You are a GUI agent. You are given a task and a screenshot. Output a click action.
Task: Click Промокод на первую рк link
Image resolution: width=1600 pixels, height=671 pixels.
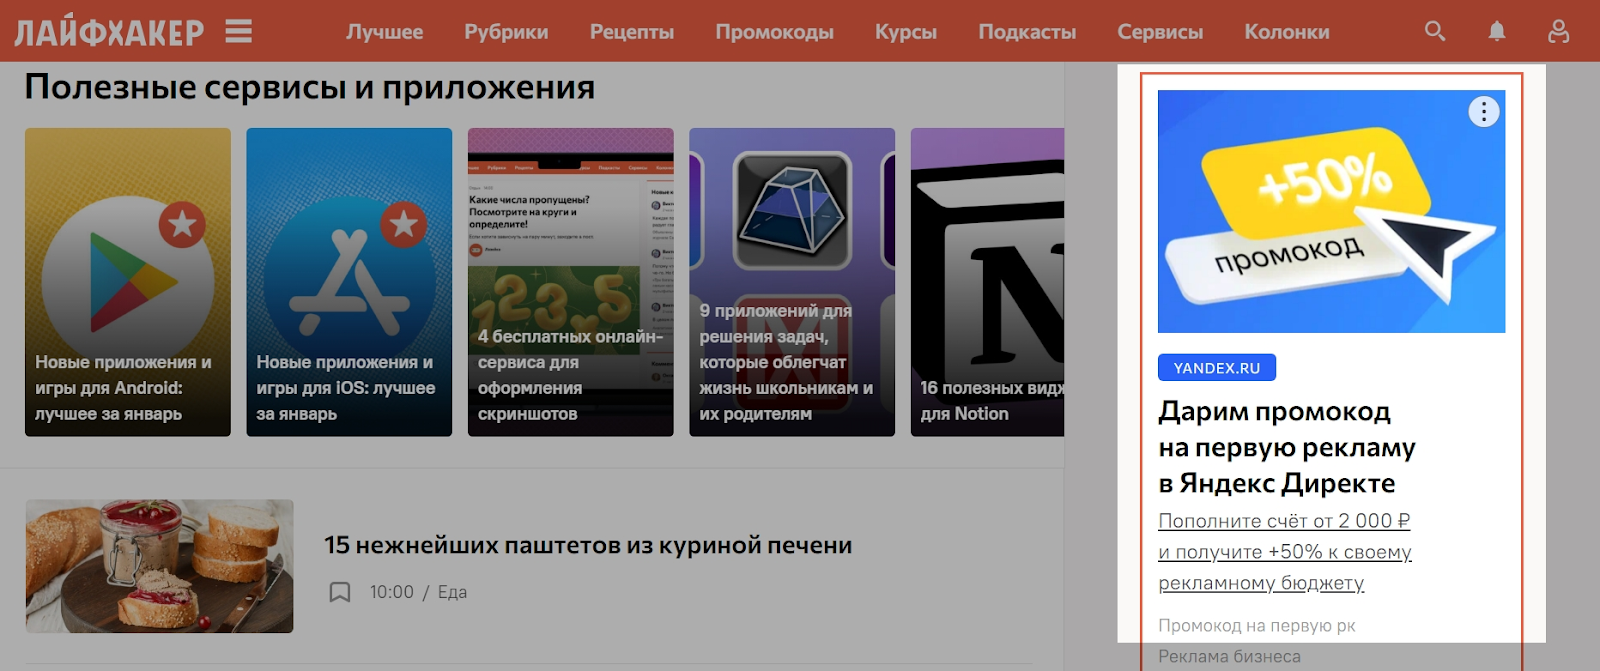(x=1257, y=626)
